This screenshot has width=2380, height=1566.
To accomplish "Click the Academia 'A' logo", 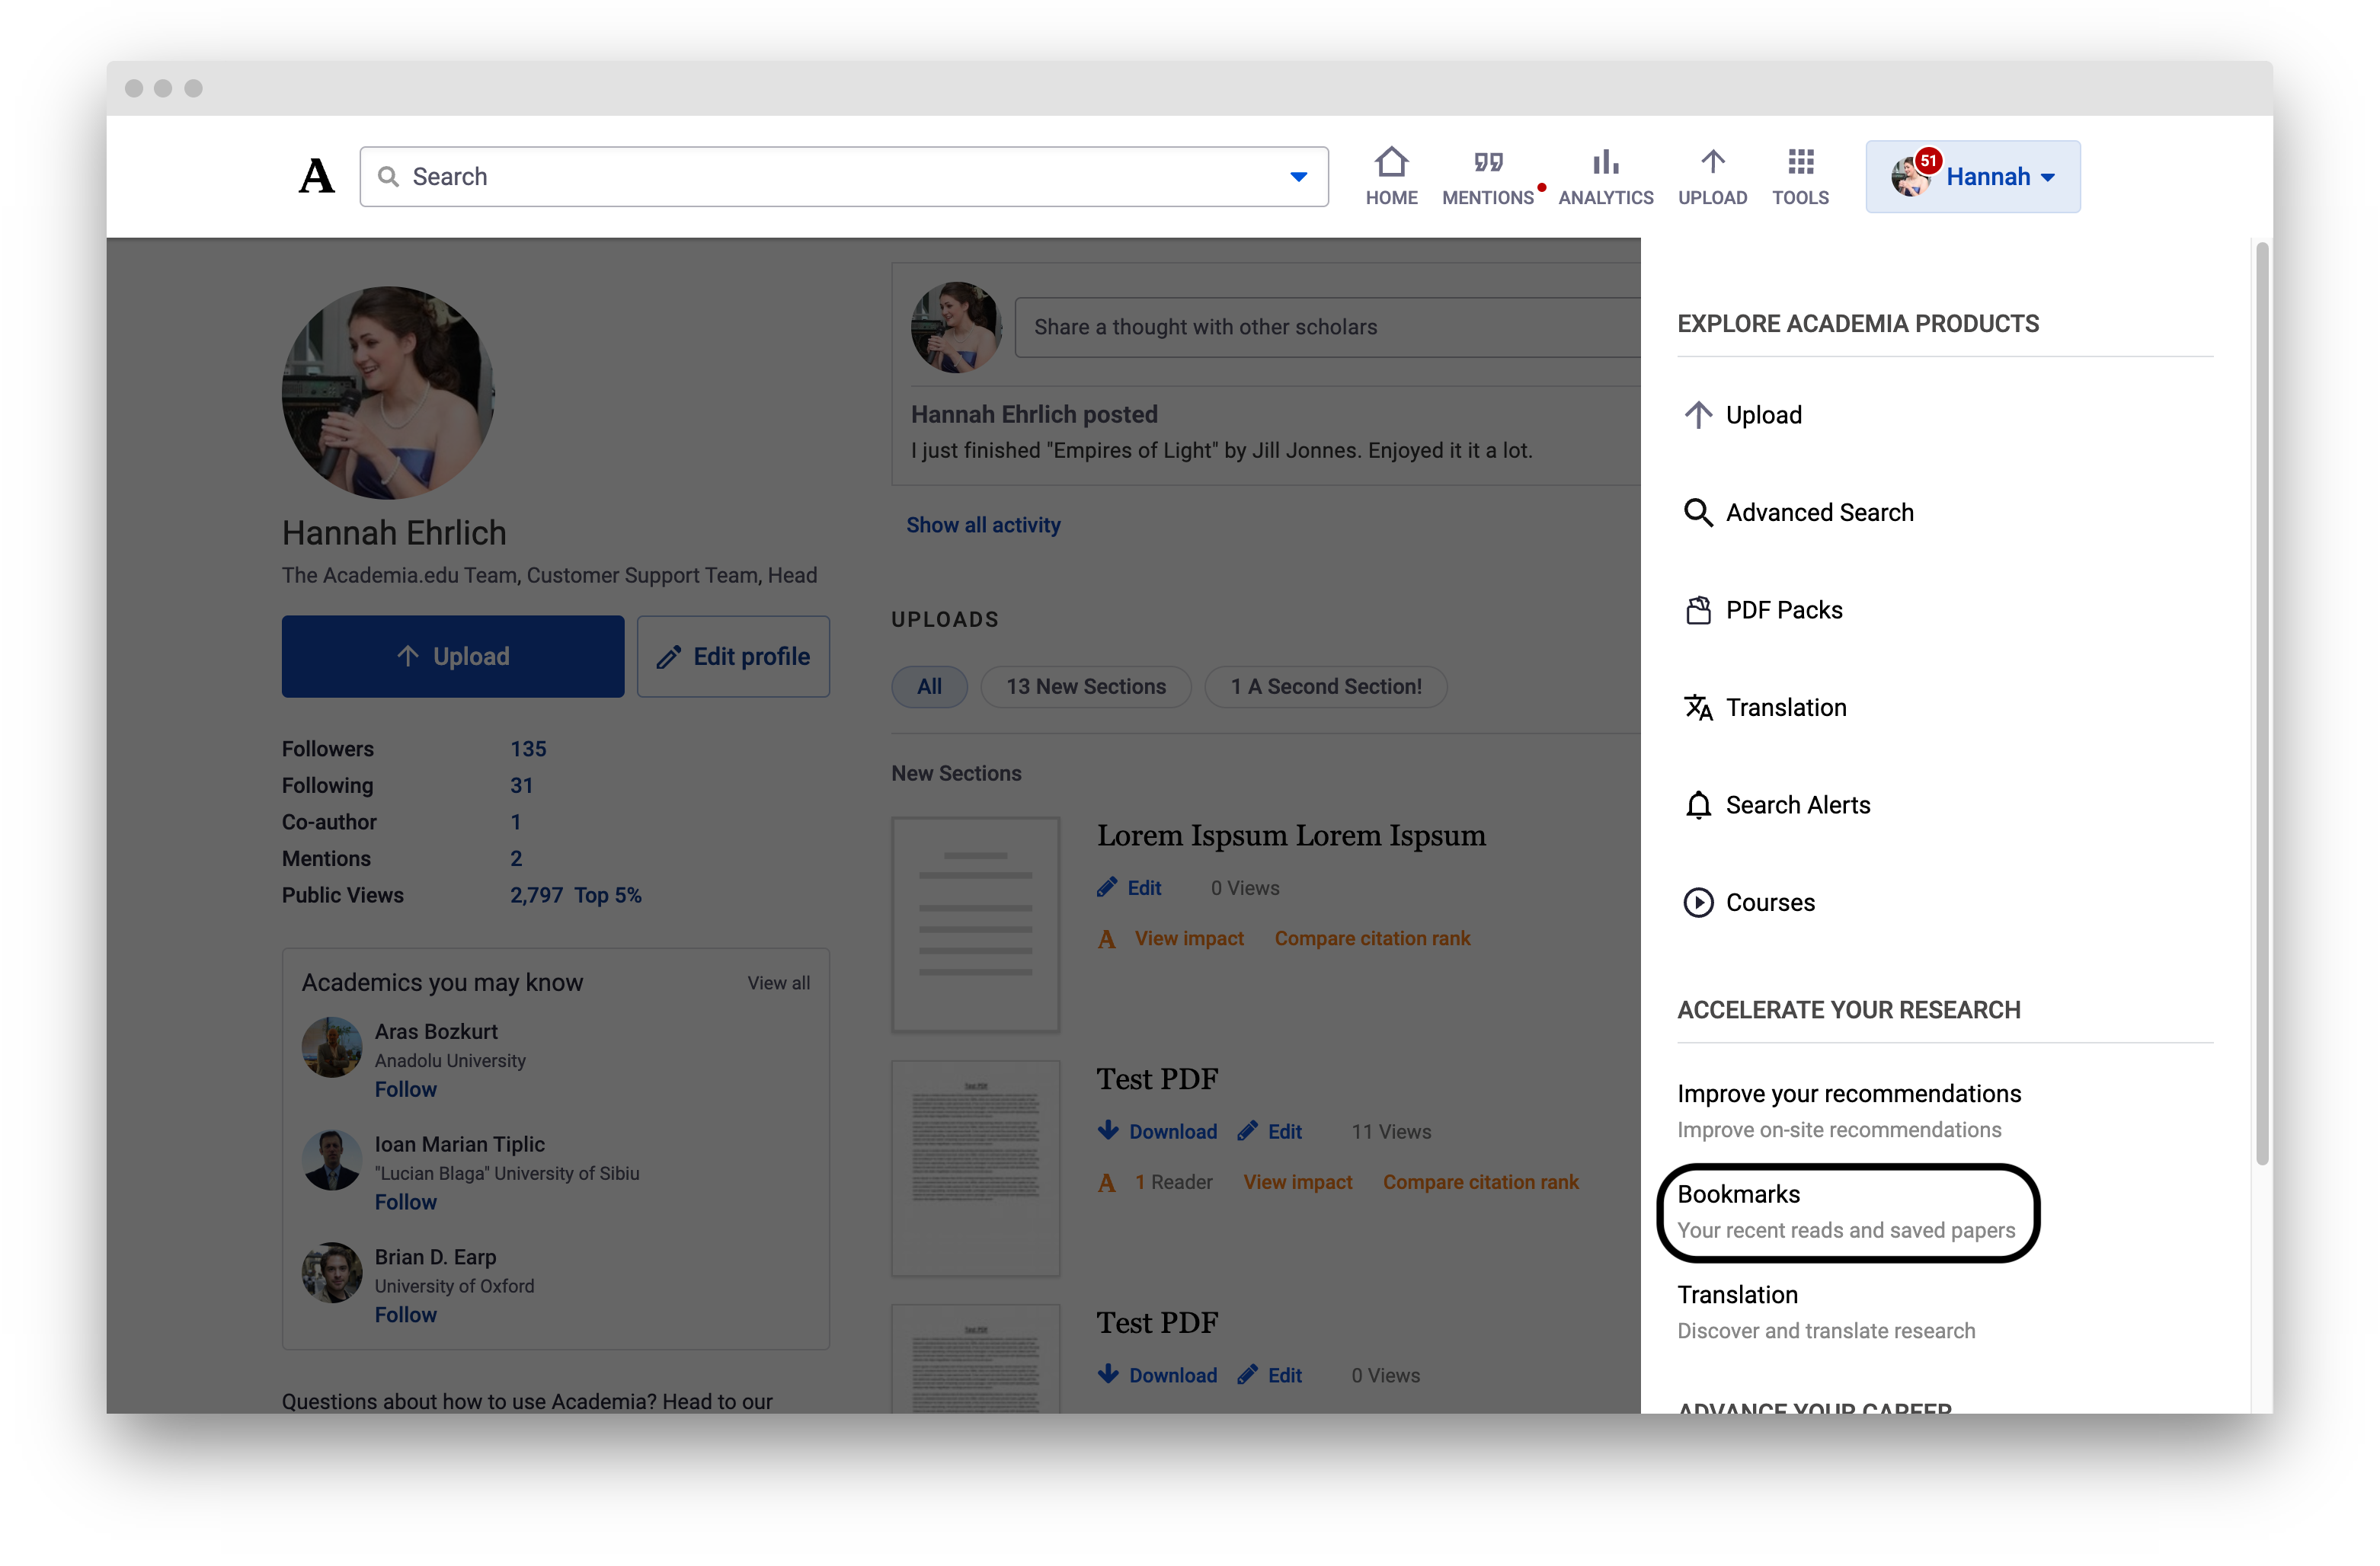I will pyautogui.click(x=317, y=176).
